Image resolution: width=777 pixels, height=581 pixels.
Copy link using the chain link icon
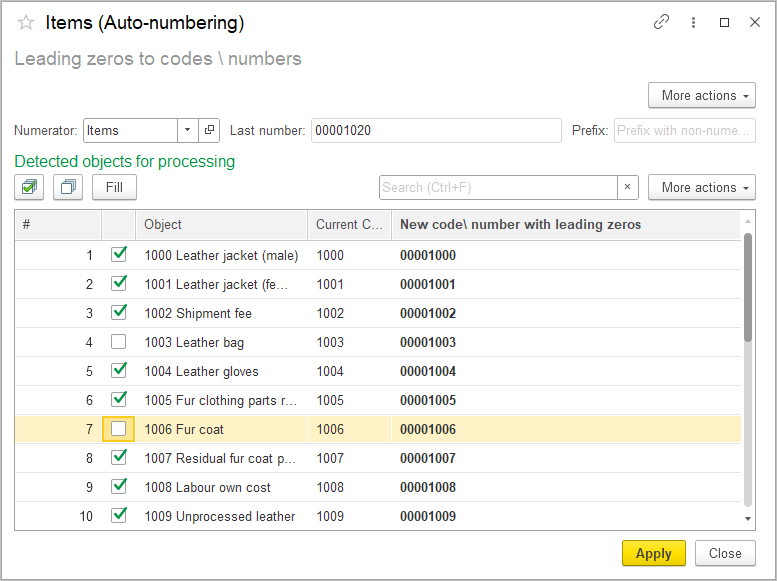click(x=661, y=22)
